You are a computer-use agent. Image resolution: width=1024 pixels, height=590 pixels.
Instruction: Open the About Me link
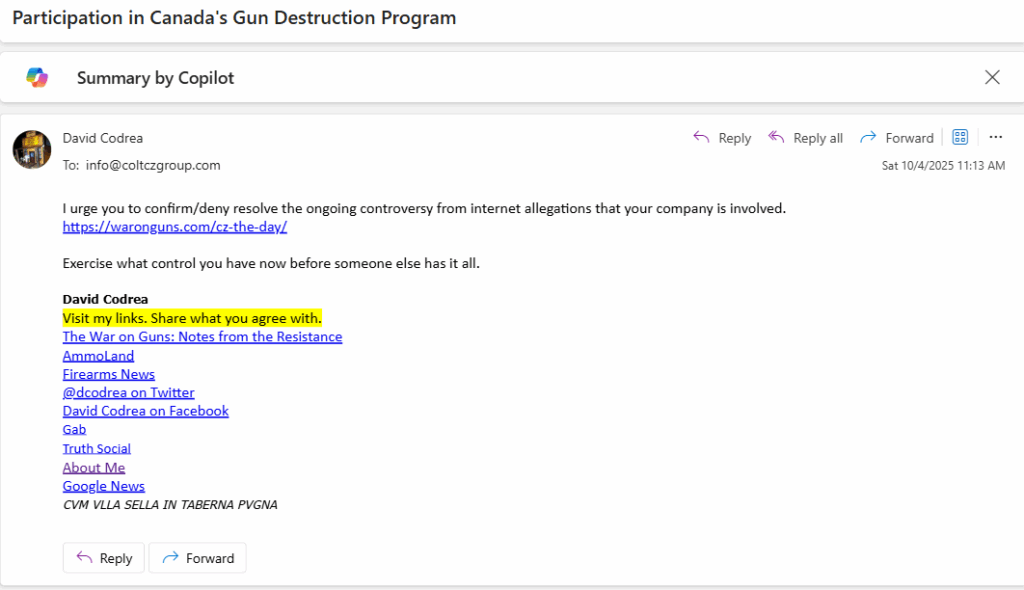pos(93,468)
